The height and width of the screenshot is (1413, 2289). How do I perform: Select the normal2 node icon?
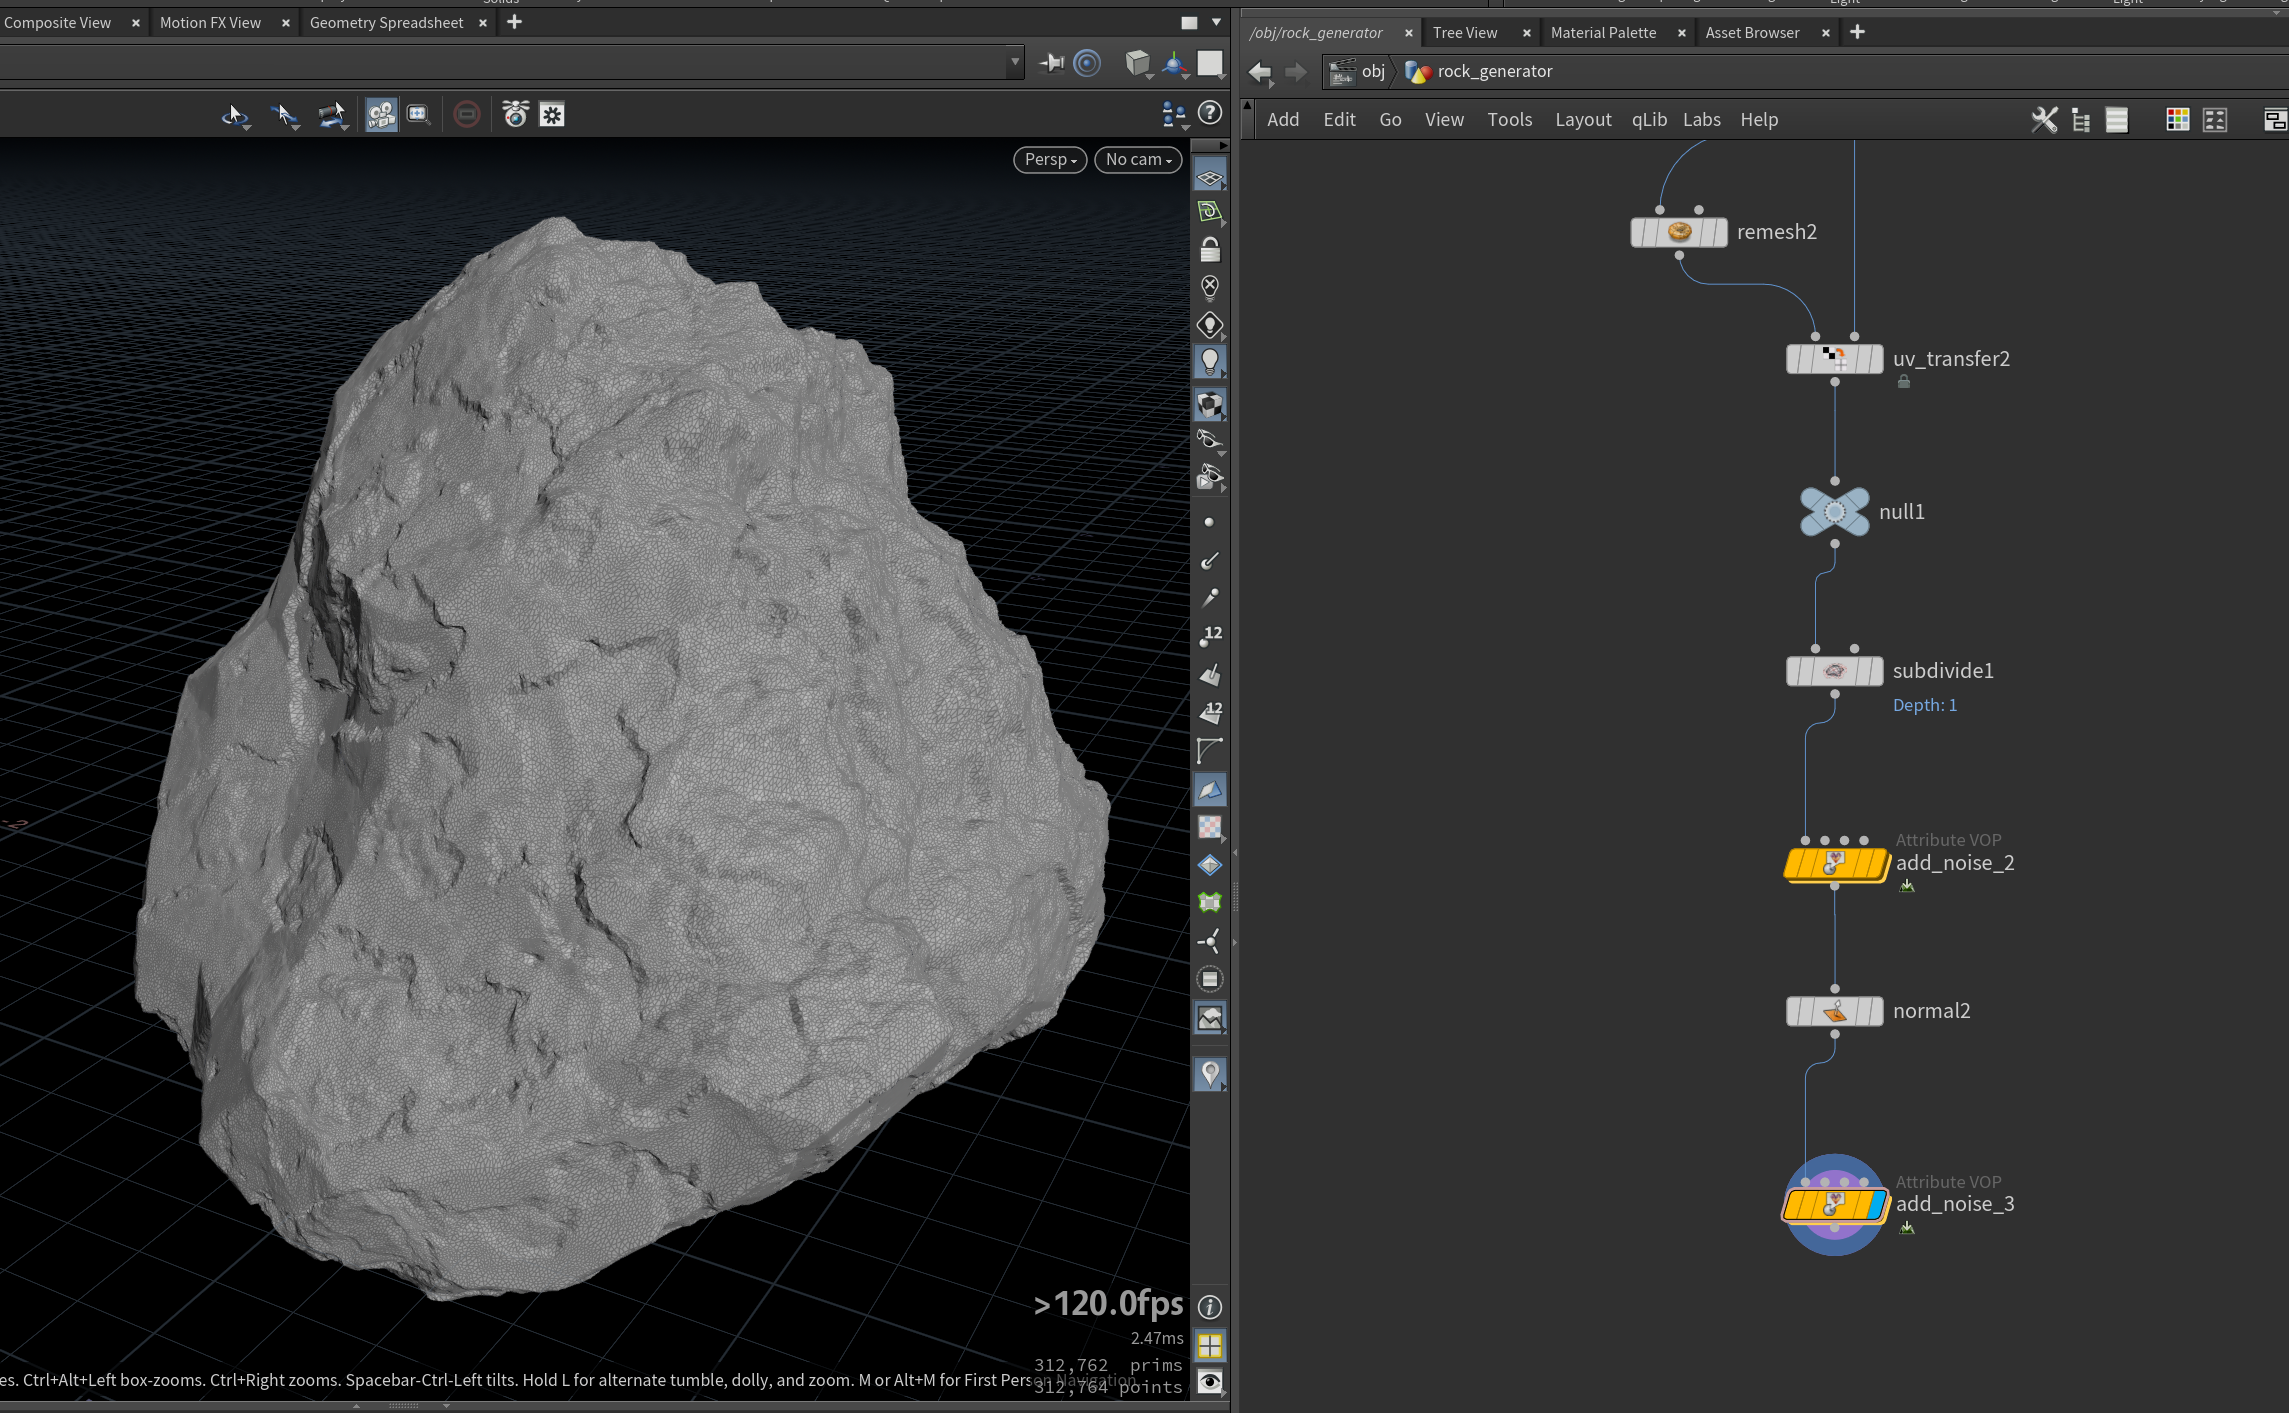[1834, 1011]
